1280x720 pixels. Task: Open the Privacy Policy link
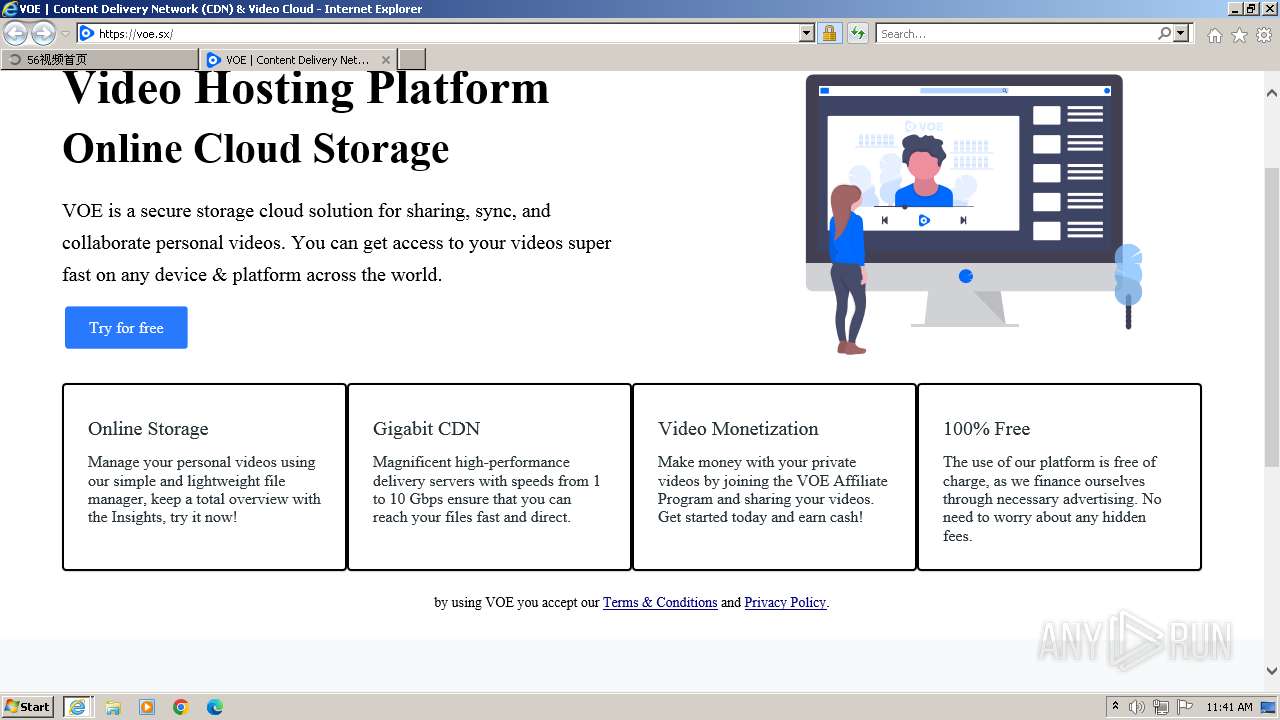[785, 602]
